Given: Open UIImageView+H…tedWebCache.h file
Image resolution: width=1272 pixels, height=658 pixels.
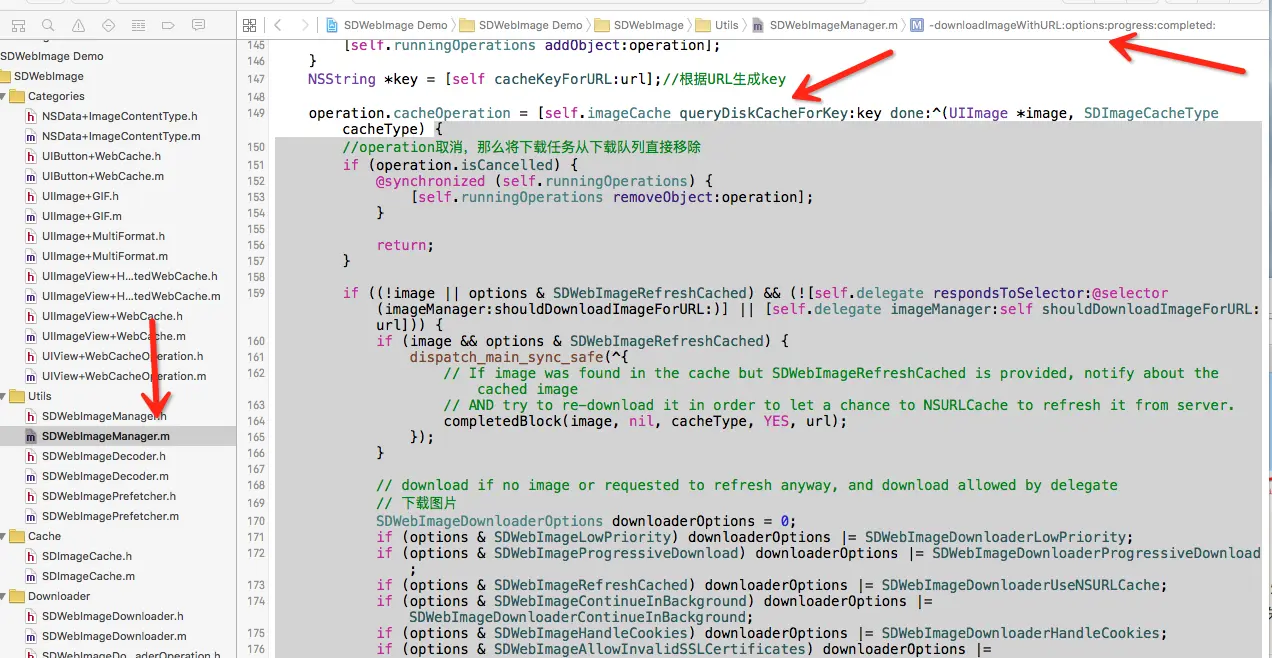Looking at the screenshot, I should pos(129,276).
